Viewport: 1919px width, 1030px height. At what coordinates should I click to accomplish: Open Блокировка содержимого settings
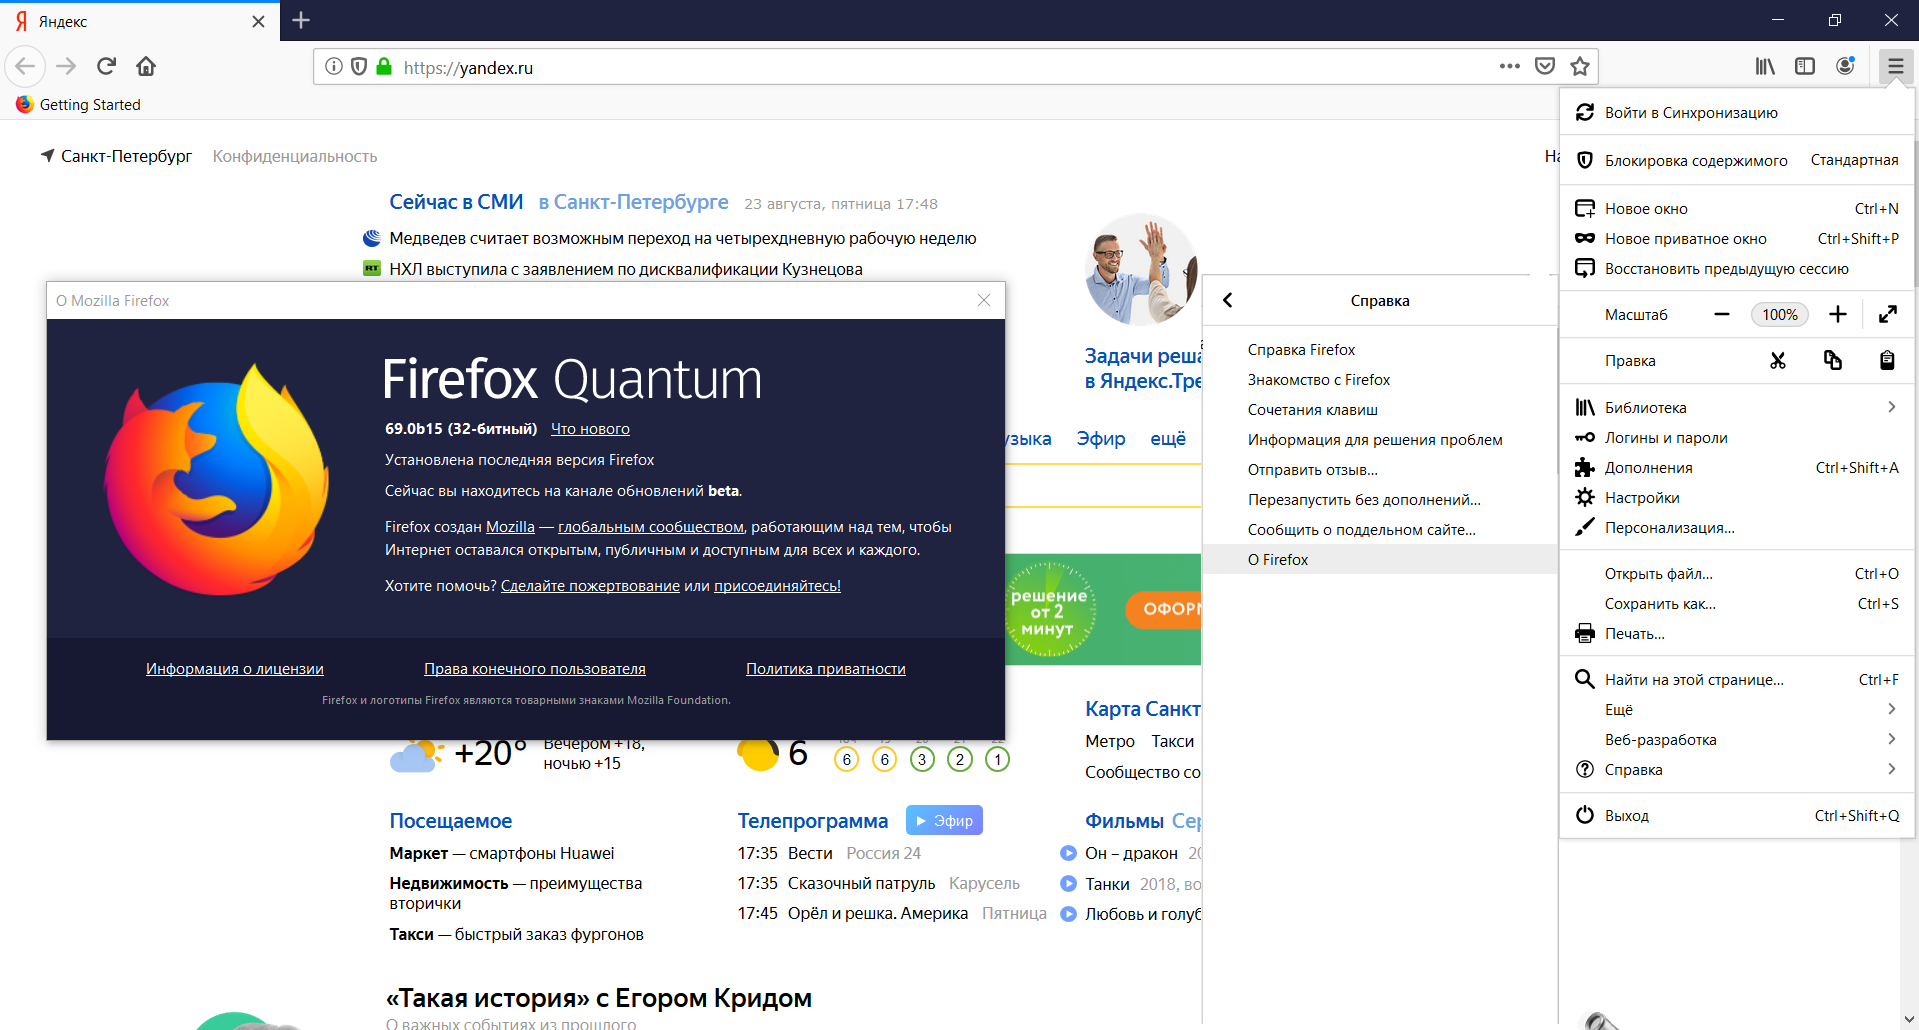pos(1737,160)
